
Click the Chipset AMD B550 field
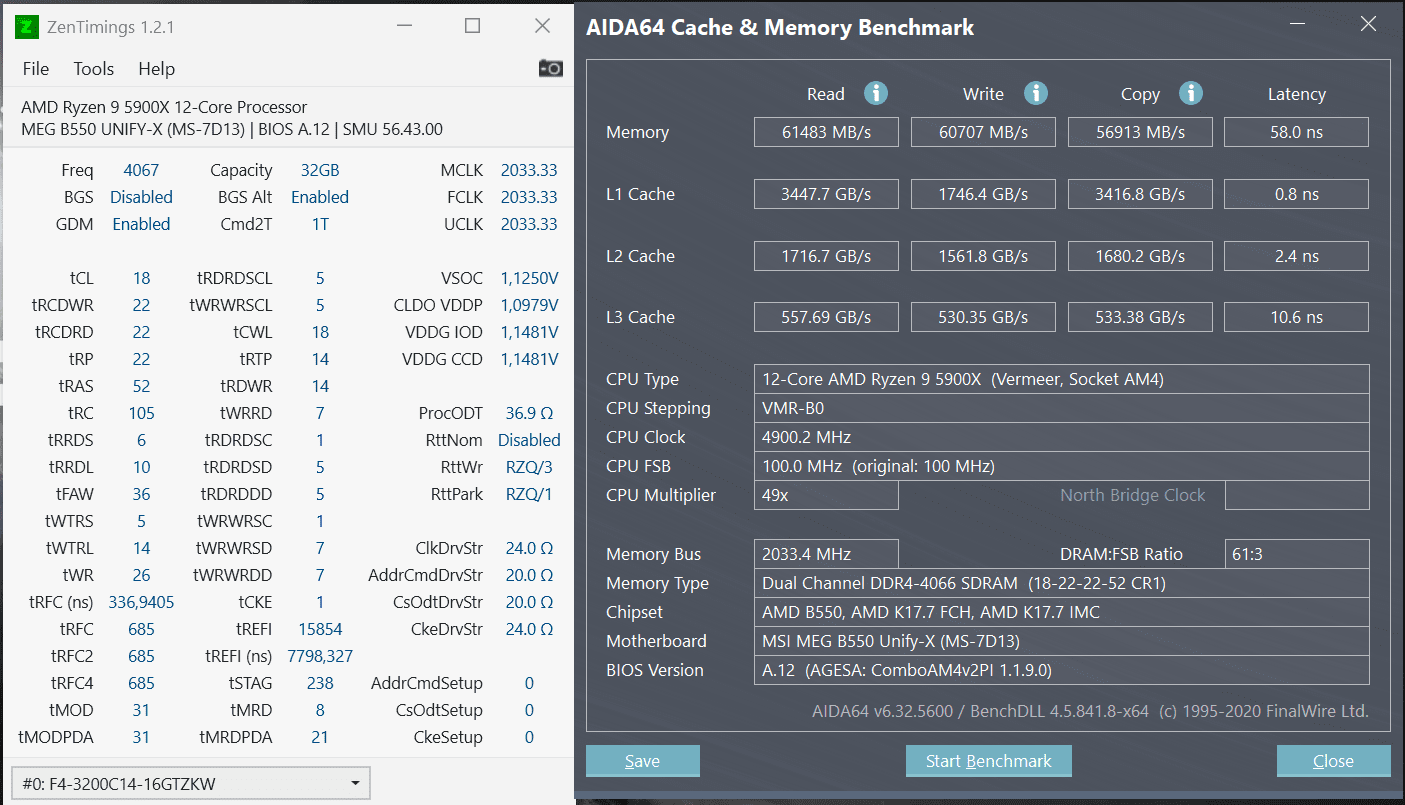[x=1061, y=612]
